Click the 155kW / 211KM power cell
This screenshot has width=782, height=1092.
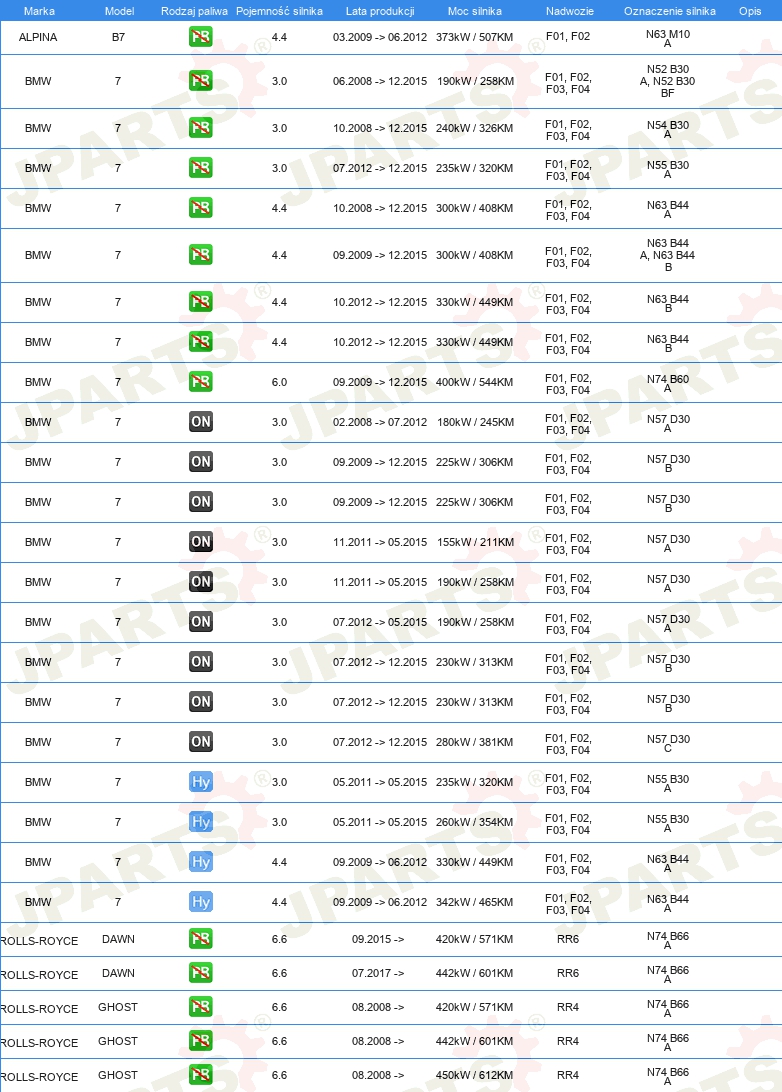point(475,542)
